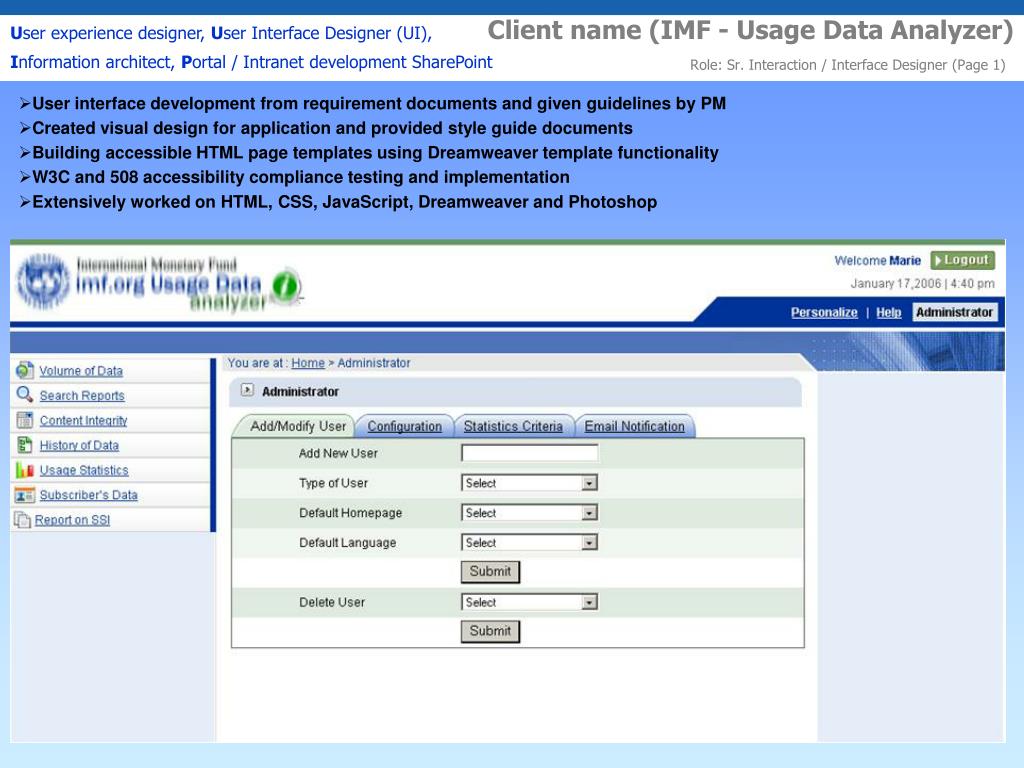Open the Report on SSI link
Viewport: 1024px width, 768px height.
[72, 520]
